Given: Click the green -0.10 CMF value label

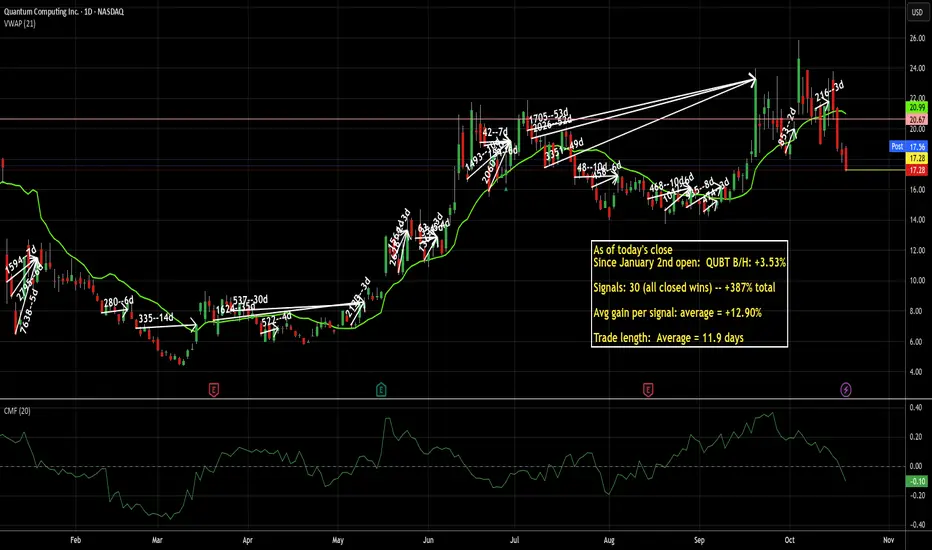Looking at the screenshot, I should [x=917, y=481].
